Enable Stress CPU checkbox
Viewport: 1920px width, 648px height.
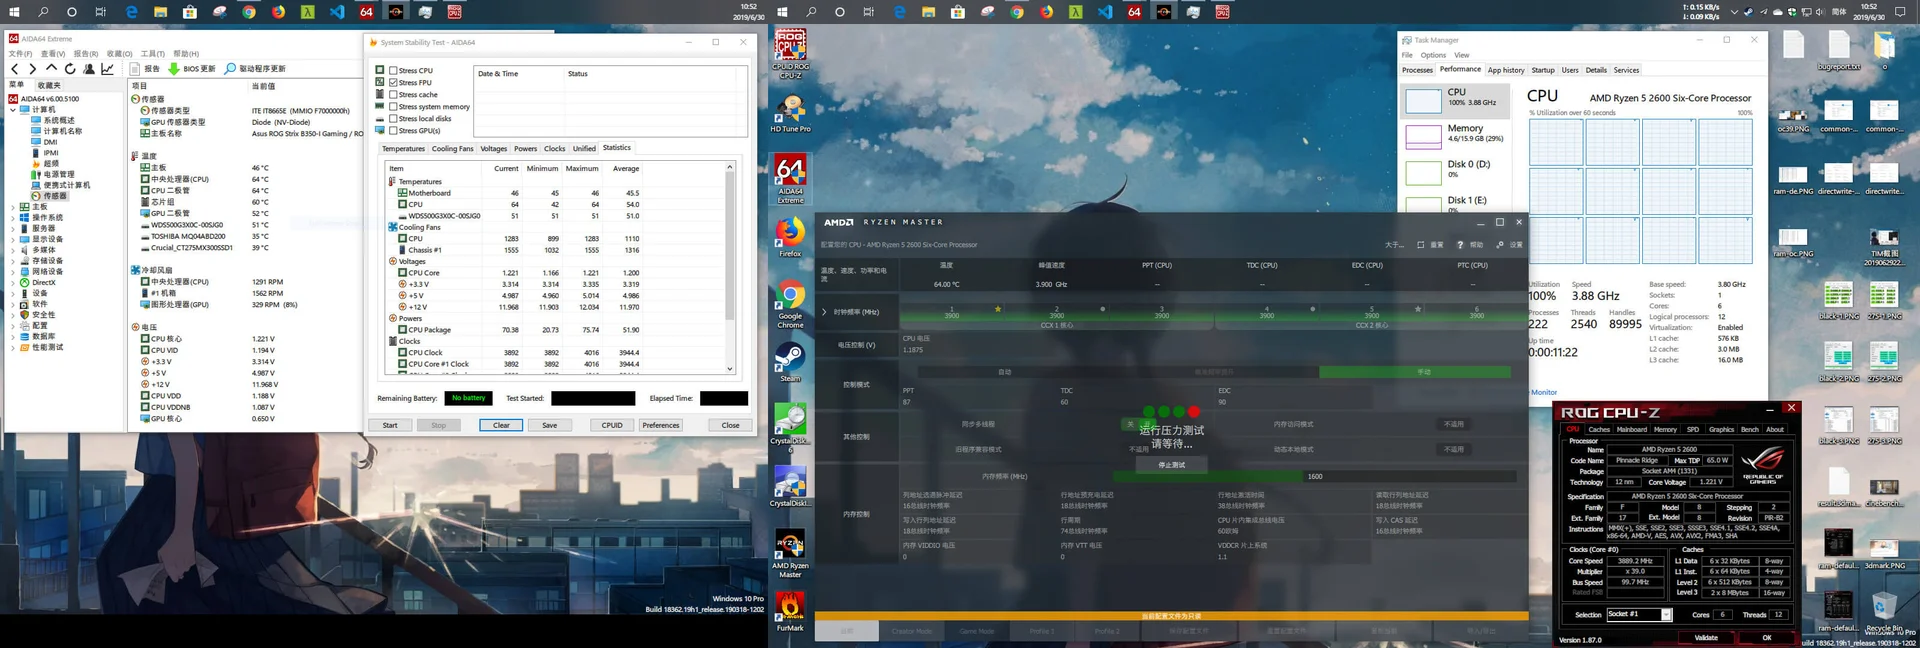pyautogui.click(x=393, y=70)
